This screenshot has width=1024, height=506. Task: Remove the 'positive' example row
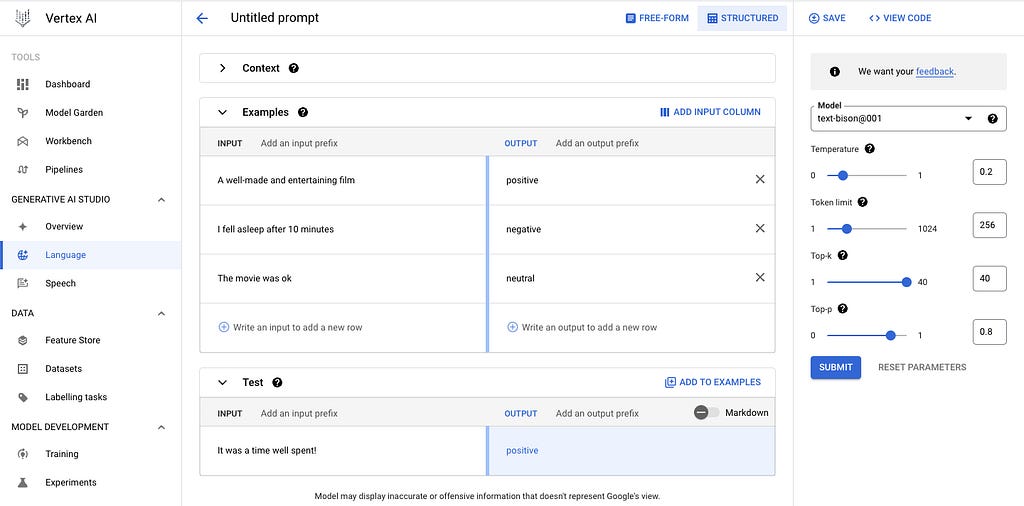[760, 180]
